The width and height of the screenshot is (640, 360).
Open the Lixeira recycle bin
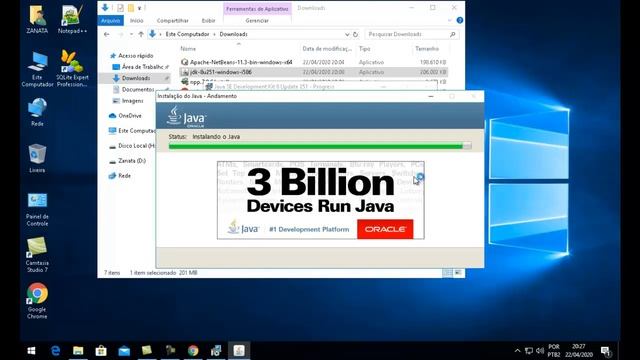pyautogui.click(x=37, y=158)
